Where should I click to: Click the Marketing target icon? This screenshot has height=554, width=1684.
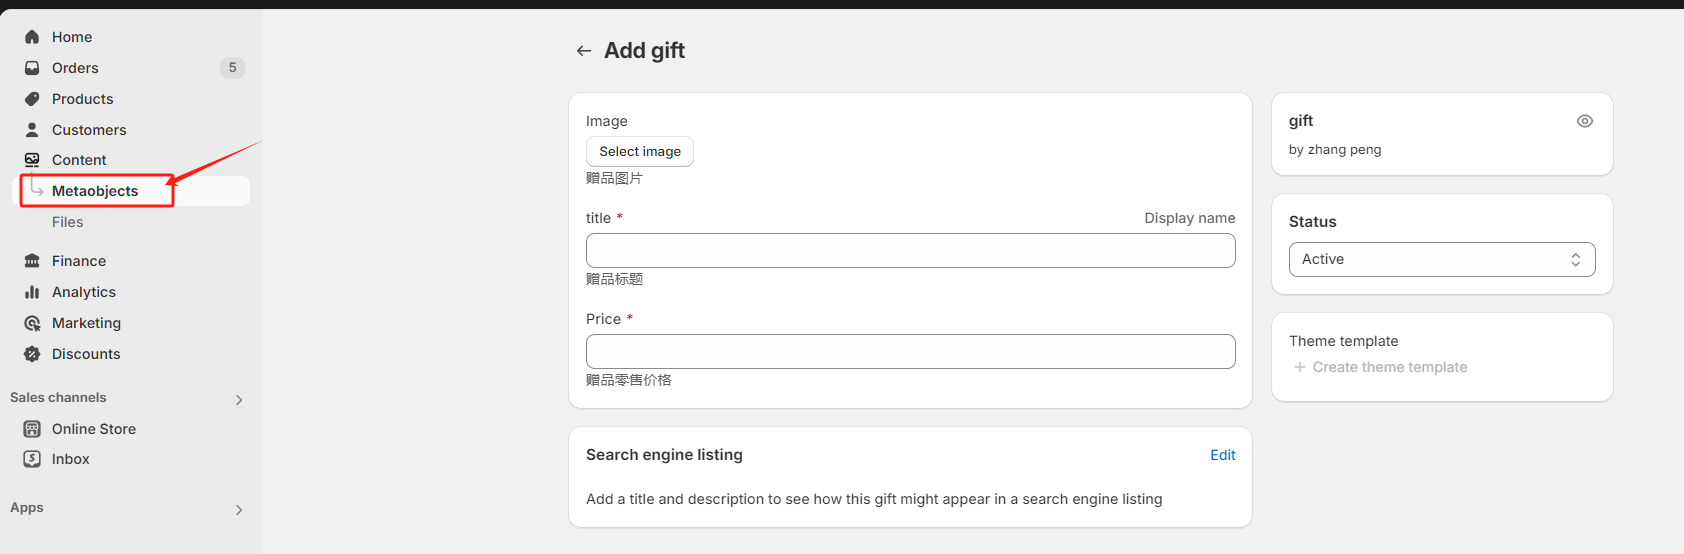[x=32, y=323]
